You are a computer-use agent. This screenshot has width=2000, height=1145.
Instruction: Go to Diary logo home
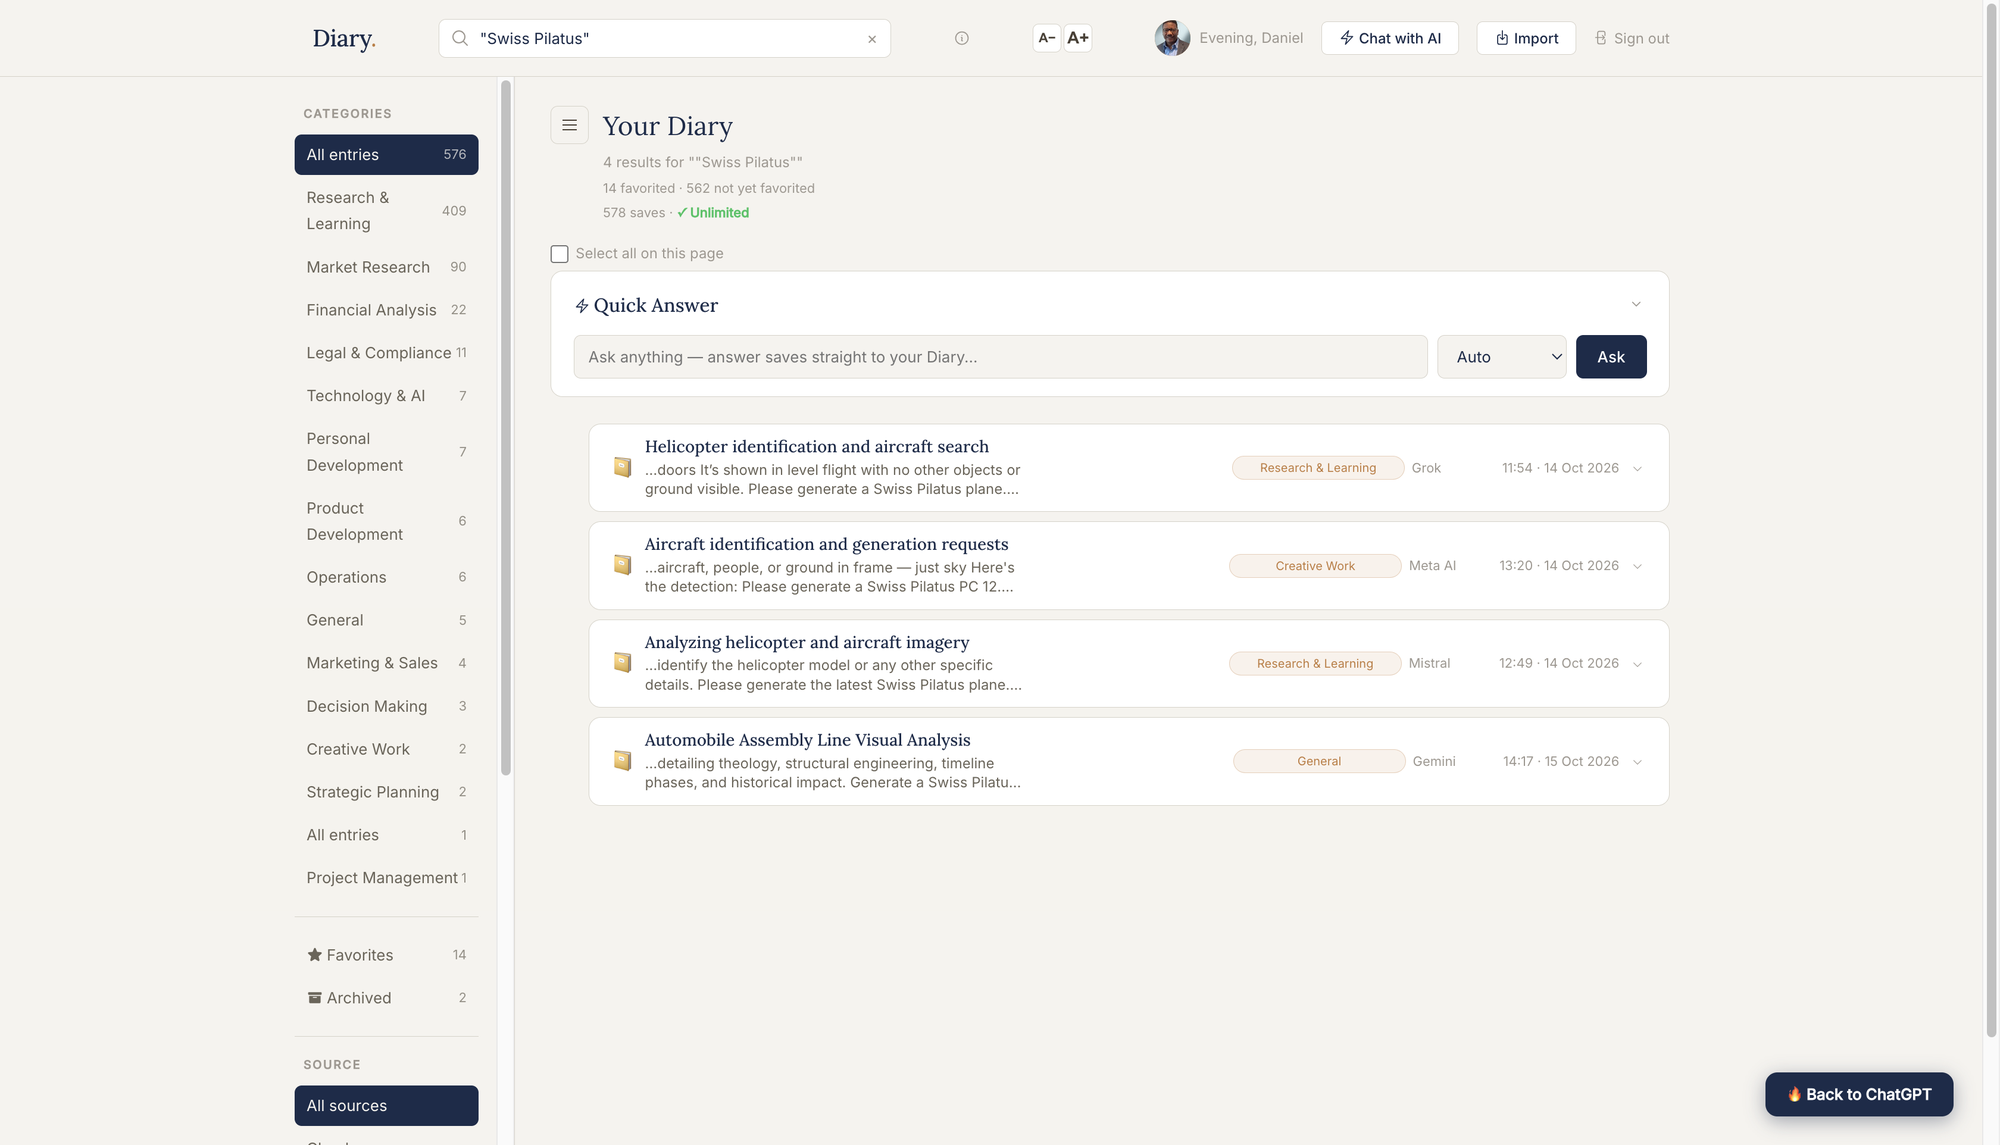pyautogui.click(x=344, y=39)
